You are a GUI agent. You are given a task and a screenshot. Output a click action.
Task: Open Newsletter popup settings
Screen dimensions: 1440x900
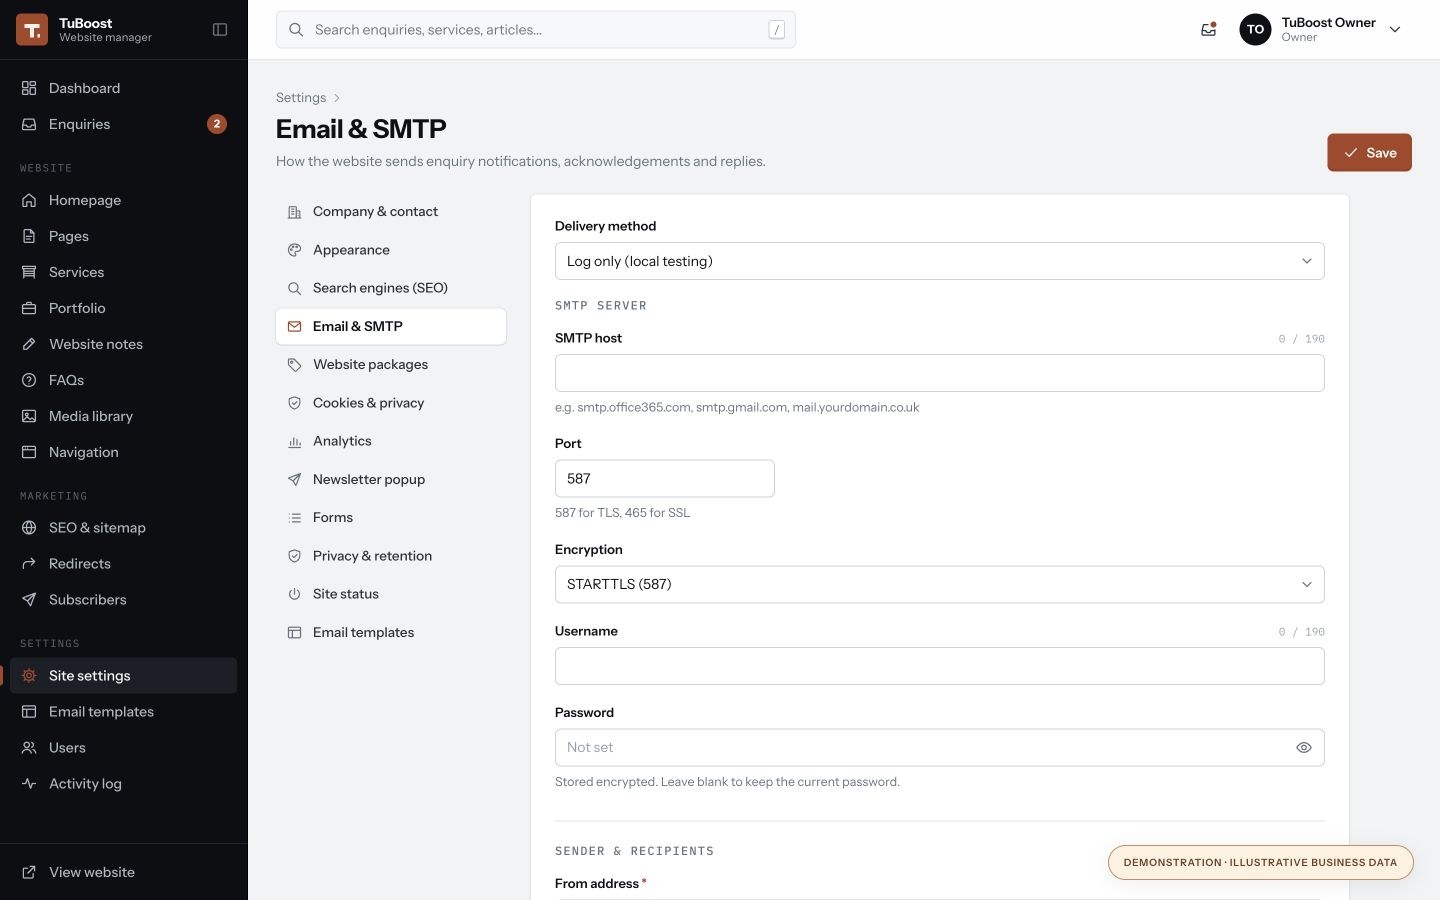(391, 480)
